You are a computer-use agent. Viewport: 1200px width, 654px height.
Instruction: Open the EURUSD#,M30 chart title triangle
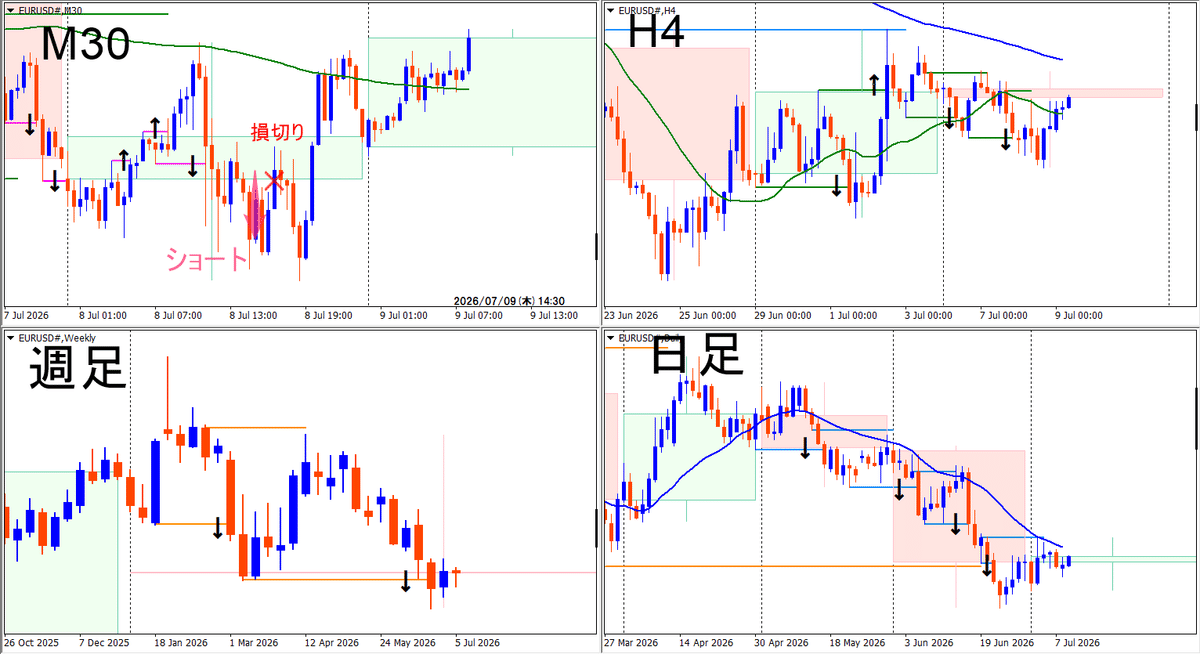click(x=11, y=9)
